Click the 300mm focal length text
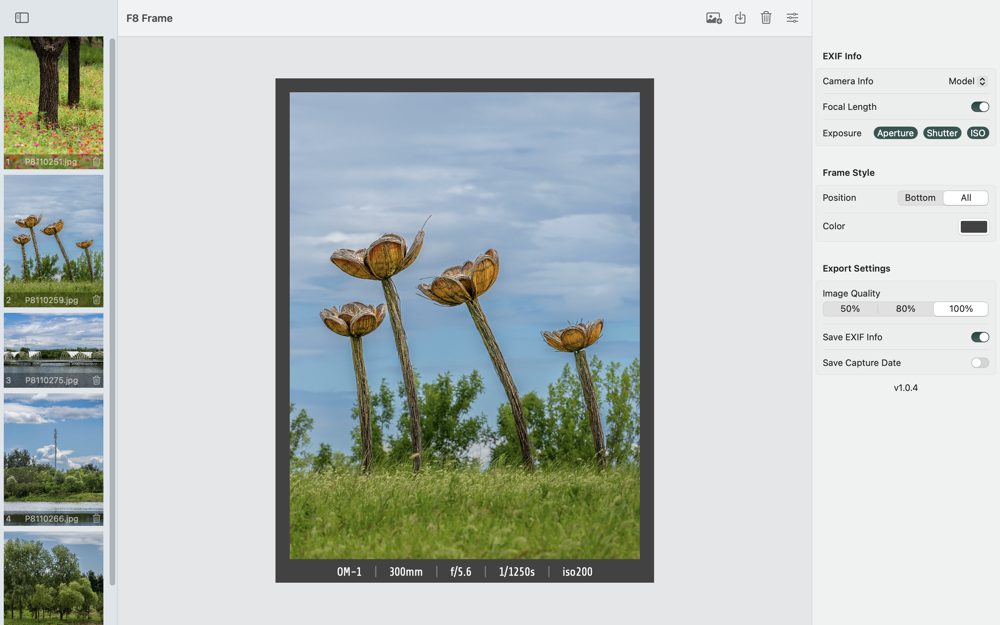This screenshot has width=1000, height=625. point(406,571)
